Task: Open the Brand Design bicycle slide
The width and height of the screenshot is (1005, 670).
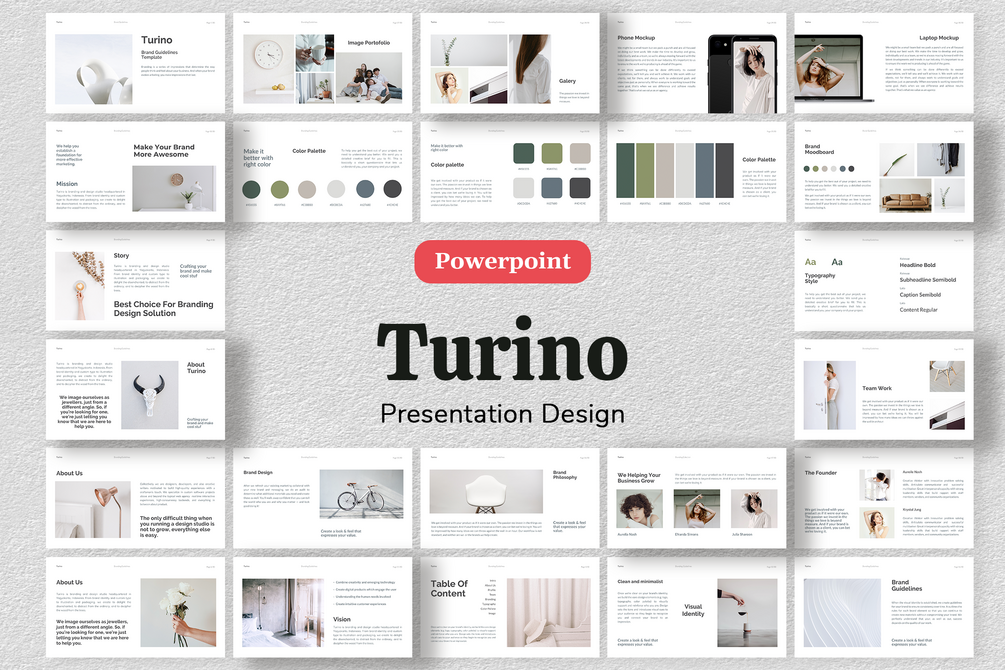Action: pyautogui.click(x=322, y=498)
